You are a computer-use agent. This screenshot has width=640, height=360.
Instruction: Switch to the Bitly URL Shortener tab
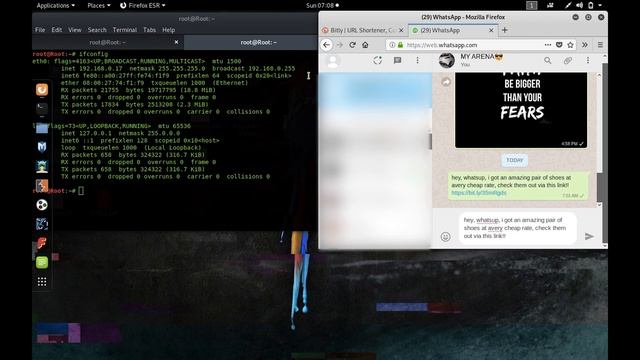[x=362, y=30]
